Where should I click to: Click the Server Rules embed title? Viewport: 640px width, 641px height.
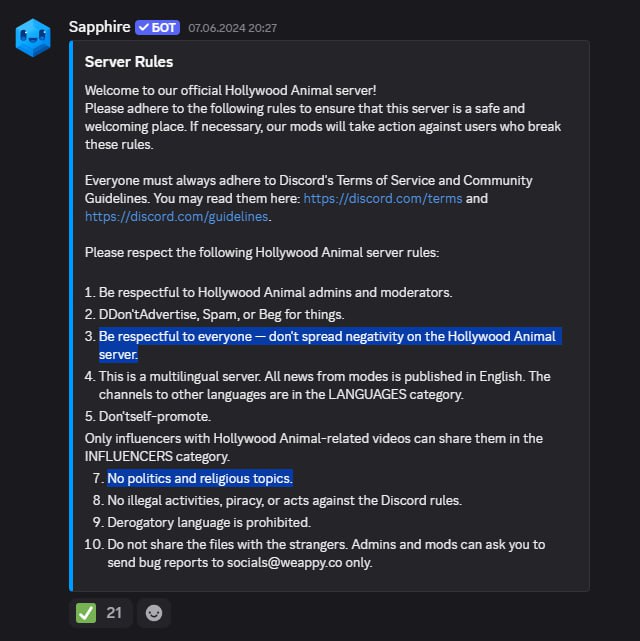(x=129, y=62)
